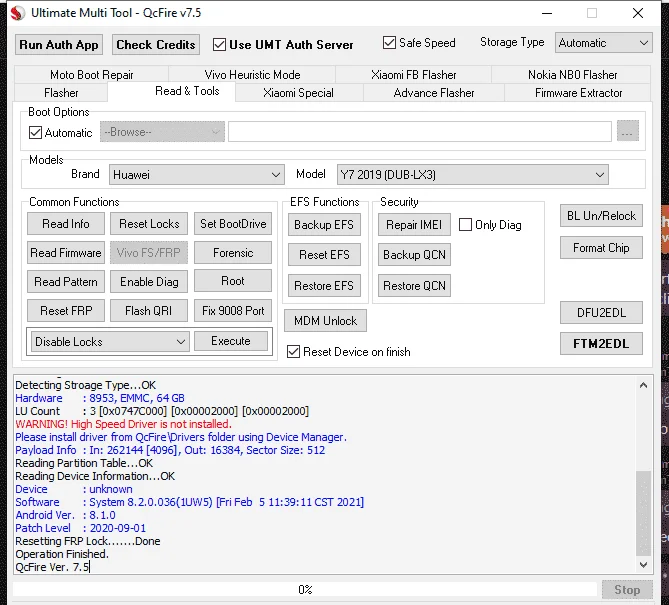The image size is (669, 605).
Task: Click Set BootDrive button
Action: [x=233, y=224]
